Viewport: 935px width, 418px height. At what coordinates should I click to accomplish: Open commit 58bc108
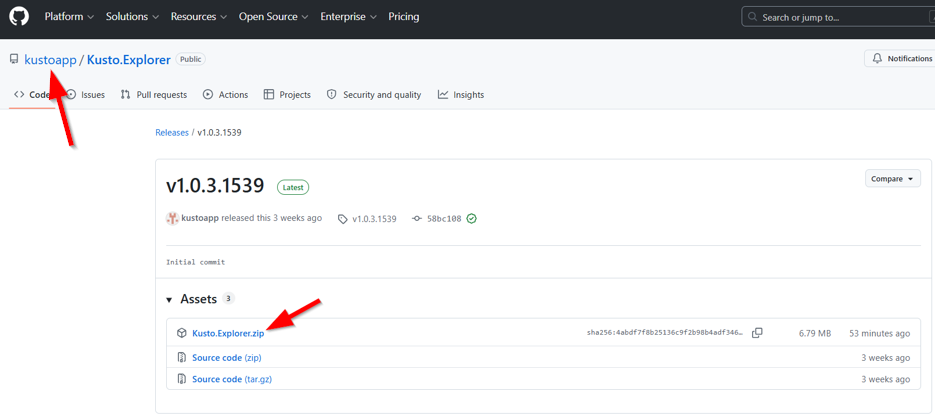(x=444, y=219)
